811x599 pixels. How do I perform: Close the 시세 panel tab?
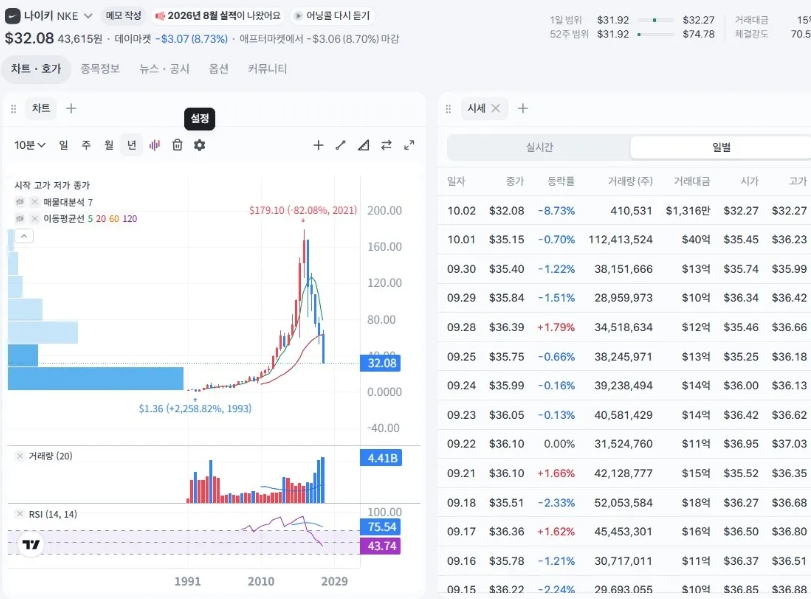(495, 108)
